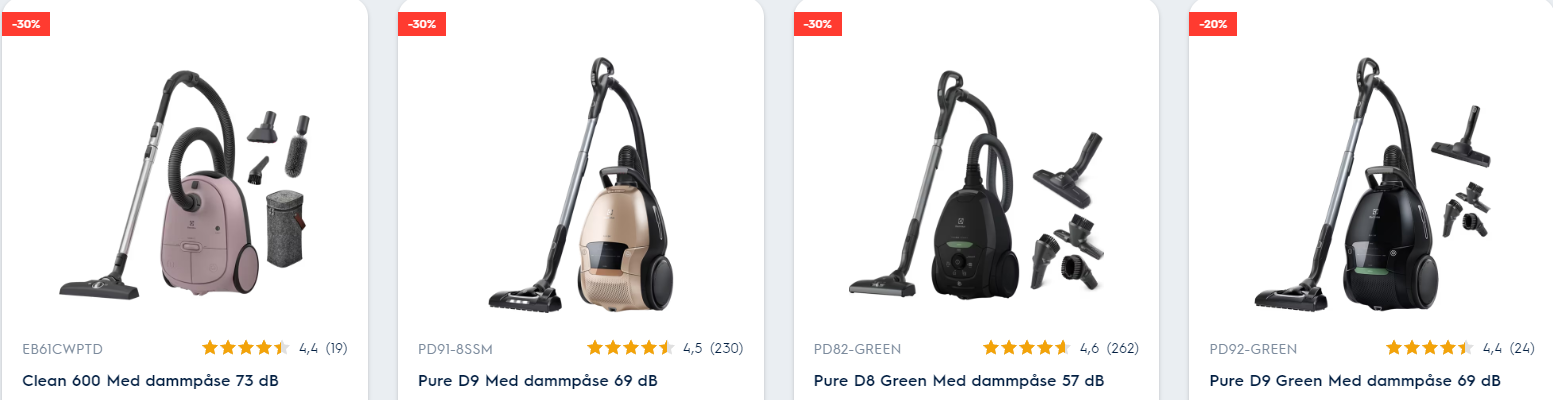This screenshot has height=400, width=1553.
Task: Click the star rating for PD92-GREEN
Action: (x=1430, y=348)
